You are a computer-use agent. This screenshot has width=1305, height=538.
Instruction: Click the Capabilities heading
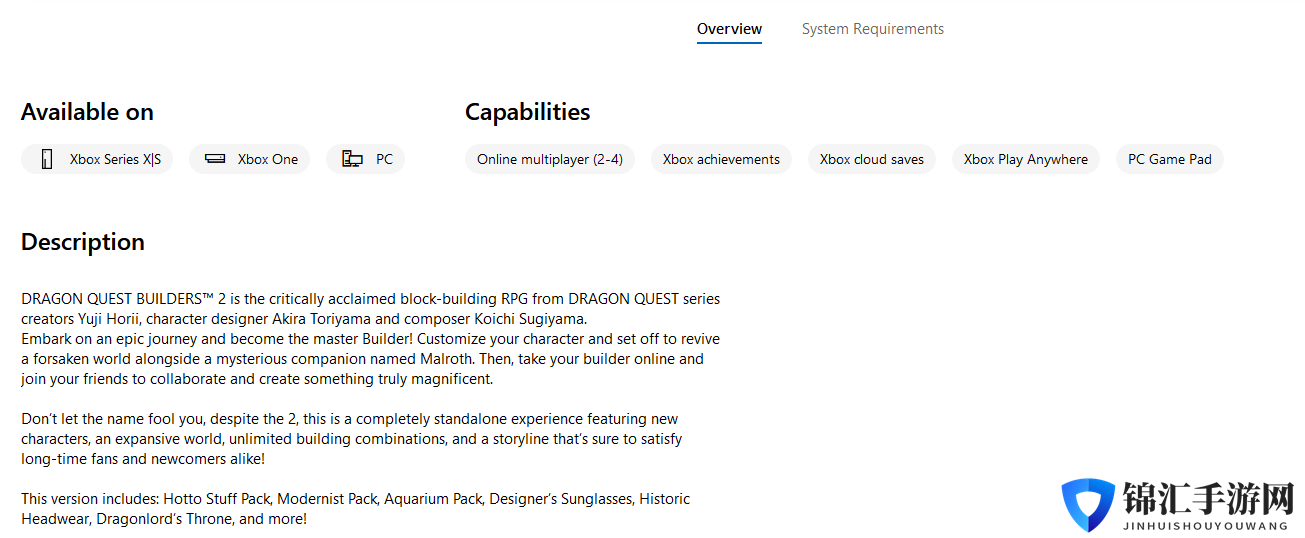pyautogui.click(x=527, y=112)
